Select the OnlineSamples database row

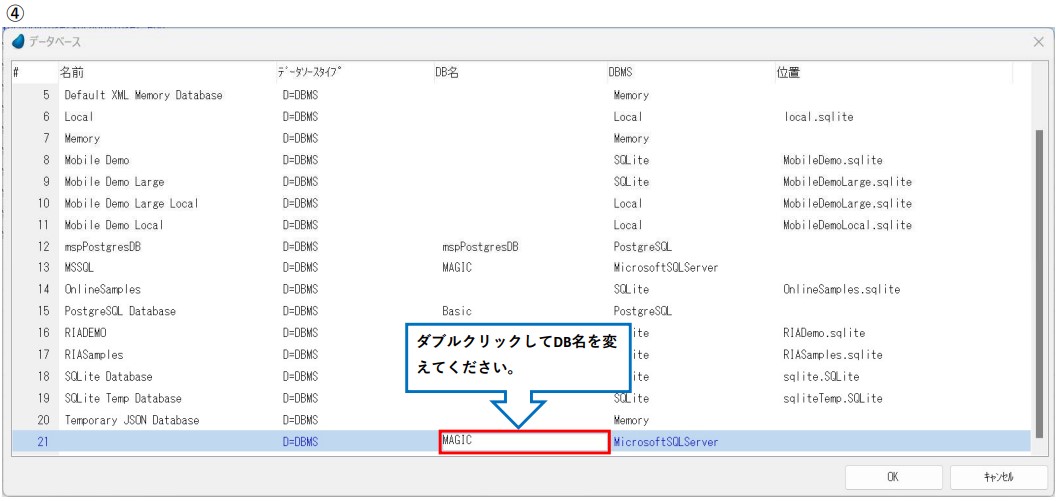(102, 289)
